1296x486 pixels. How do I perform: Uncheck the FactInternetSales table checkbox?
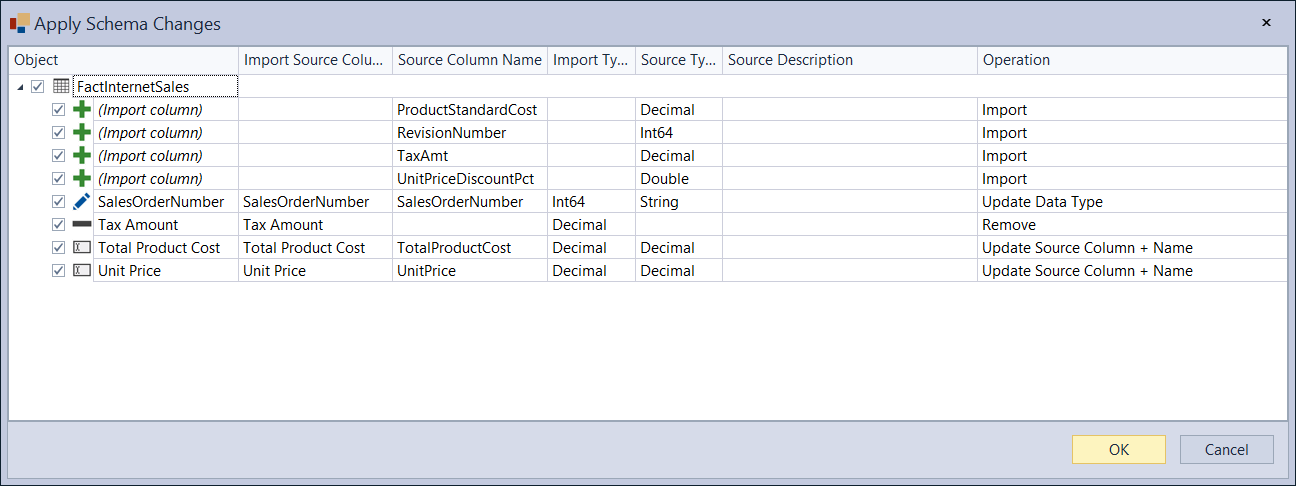click(38, 87)
